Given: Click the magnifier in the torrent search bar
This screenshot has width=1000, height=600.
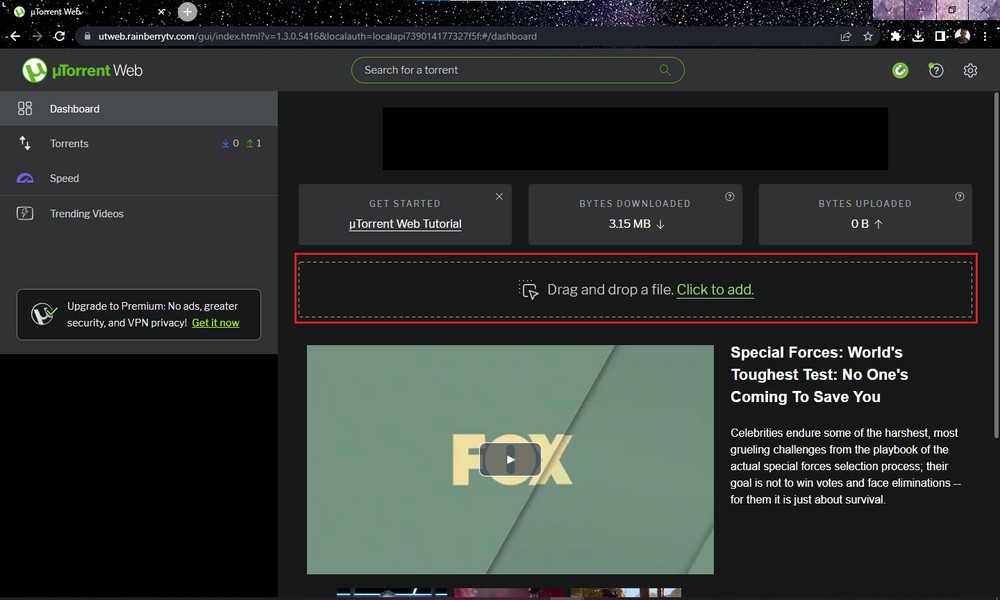Looking at the screenshot, I should tap(664, 70).
